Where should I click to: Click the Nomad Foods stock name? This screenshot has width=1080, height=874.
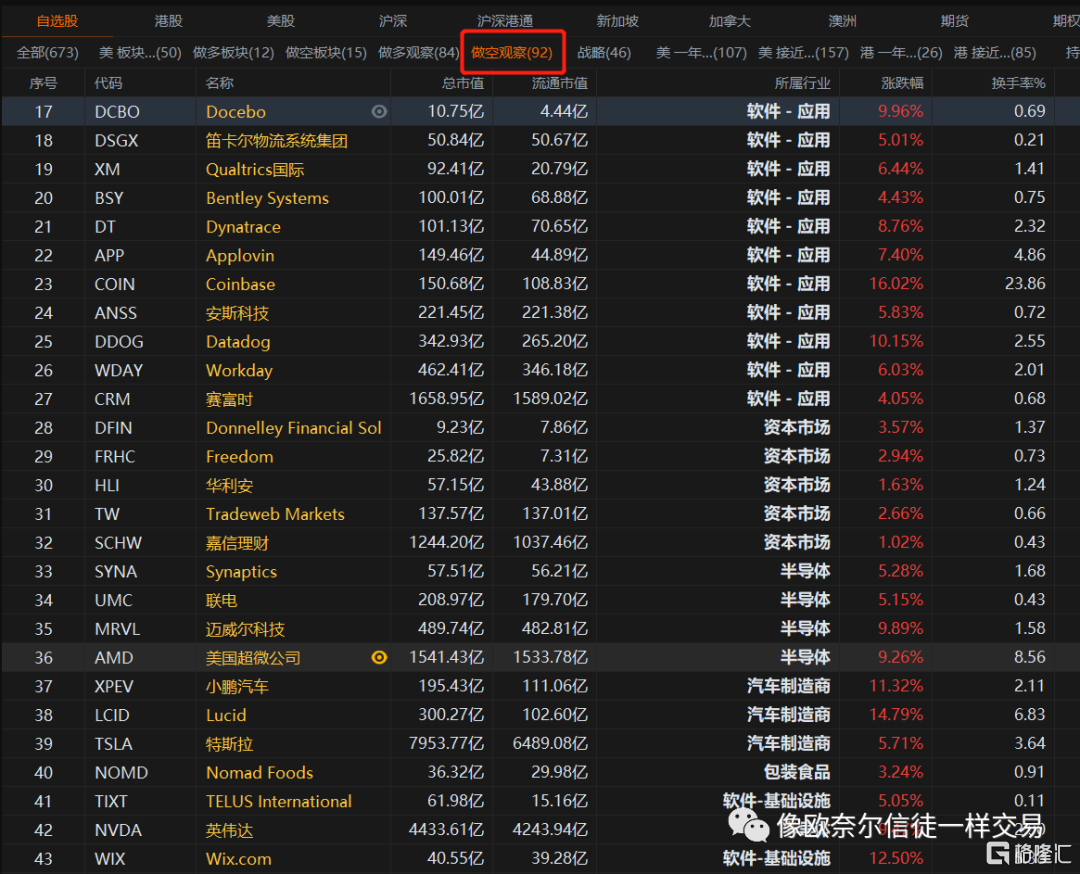click(260, 773)
